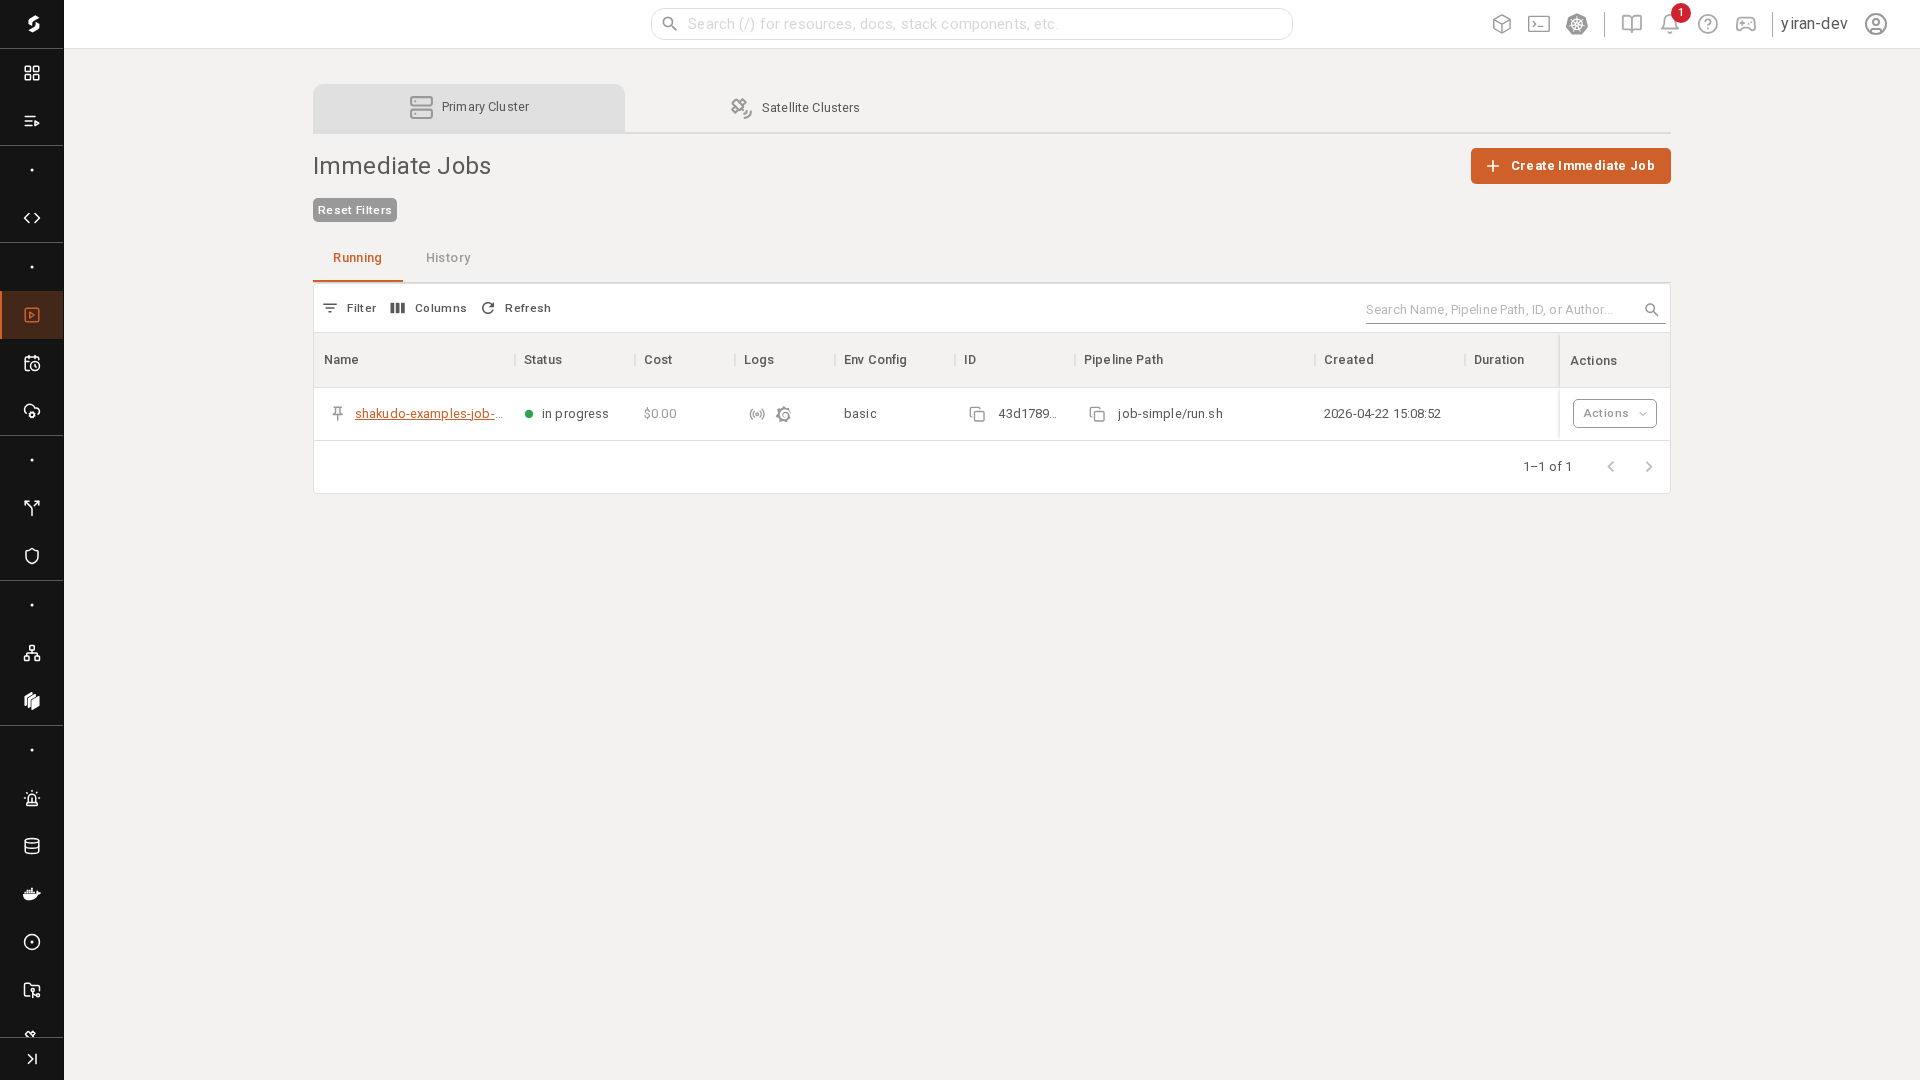
Task: Expand the sidebar with bottom arrow
Action: pyautogui.click(x=32, y=1059)
